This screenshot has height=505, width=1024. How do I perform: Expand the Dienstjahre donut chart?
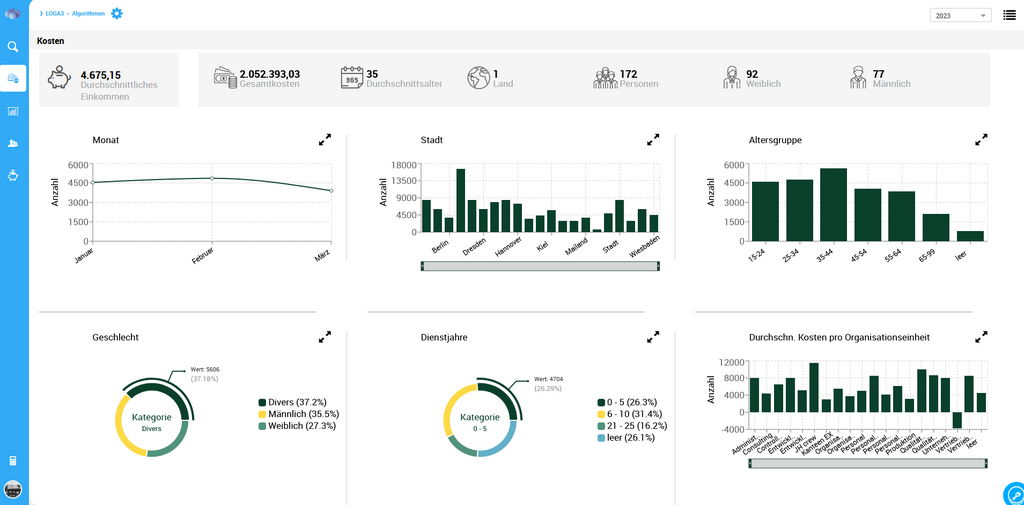click(x=653, y=337)
